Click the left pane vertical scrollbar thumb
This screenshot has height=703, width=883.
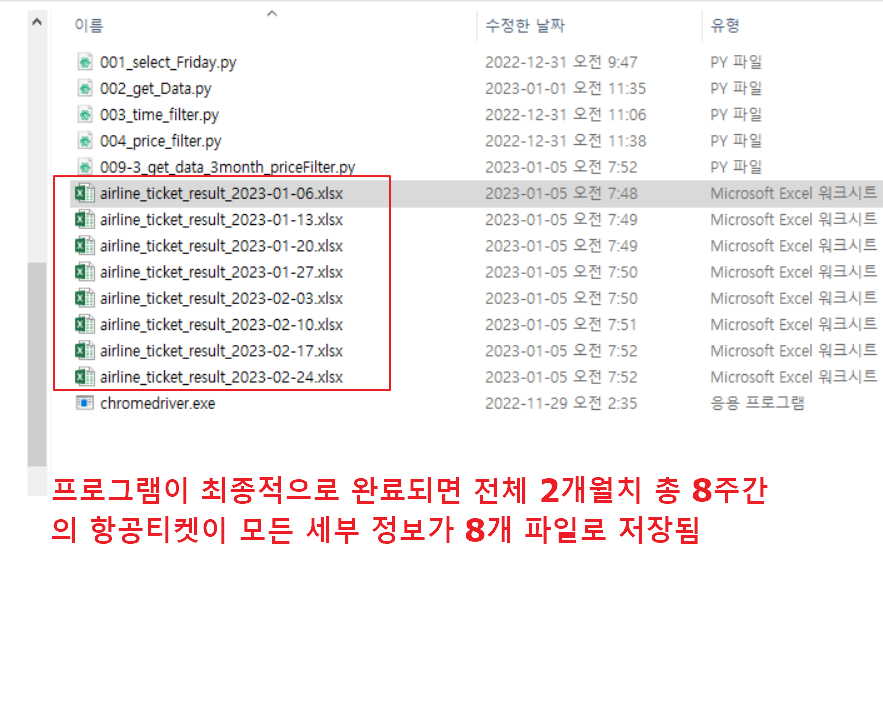tap(37, 364)
